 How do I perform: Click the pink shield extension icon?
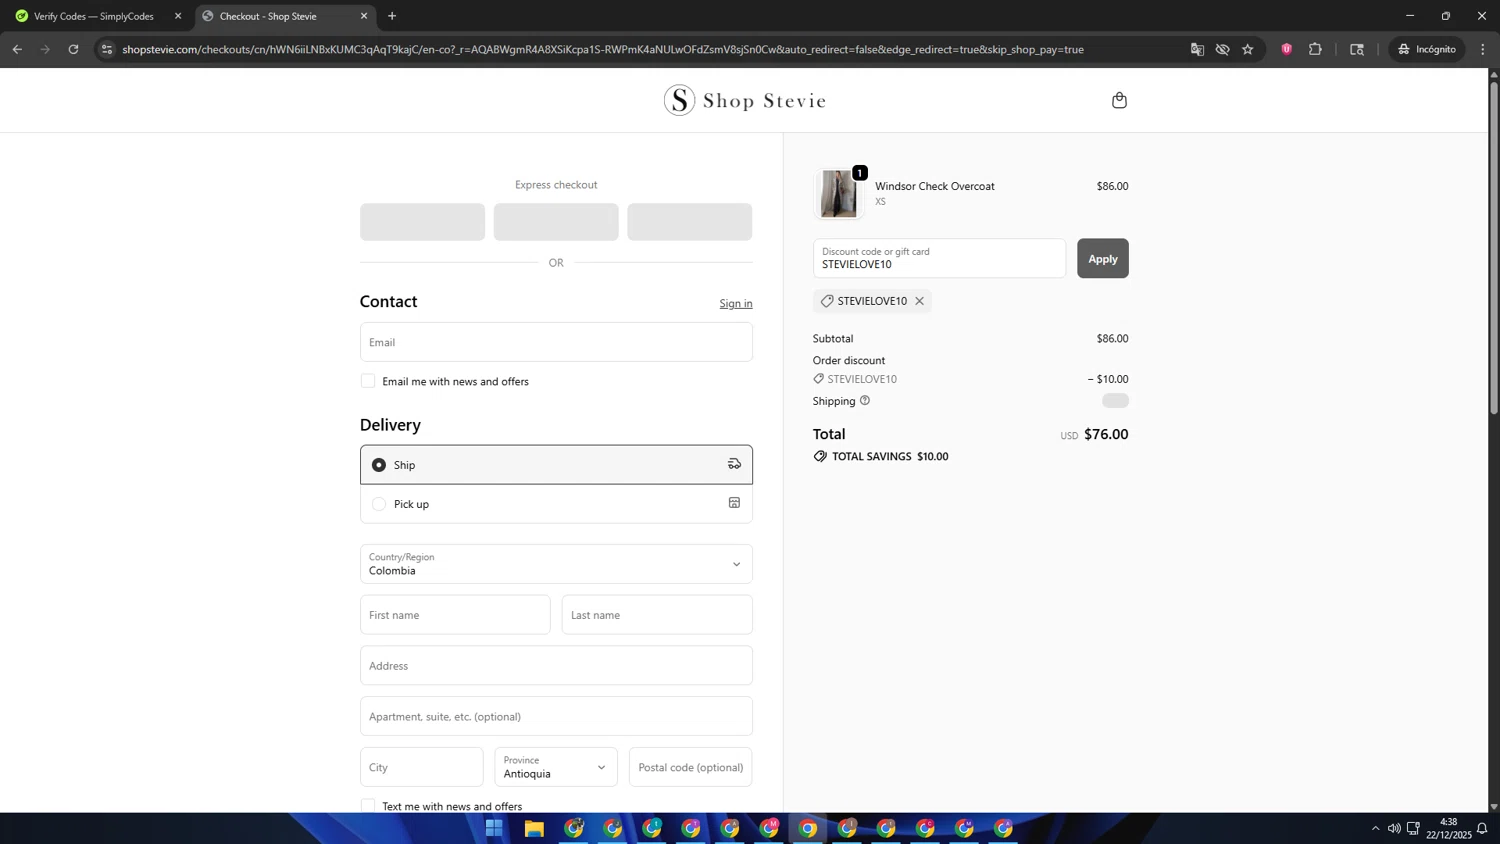[1287, 49]
